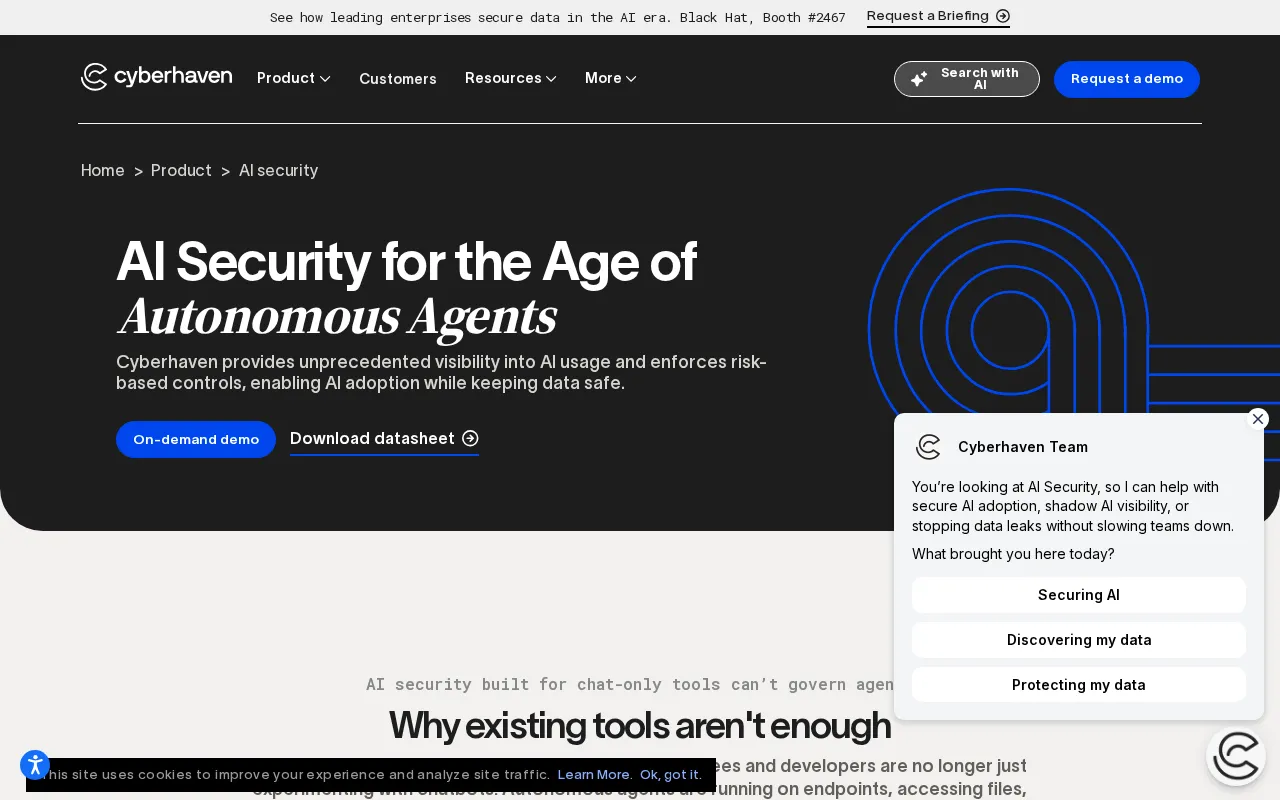Go to Product breadcrumb
The height and width of the screenshot is (800, 1280).
[181, 170]
